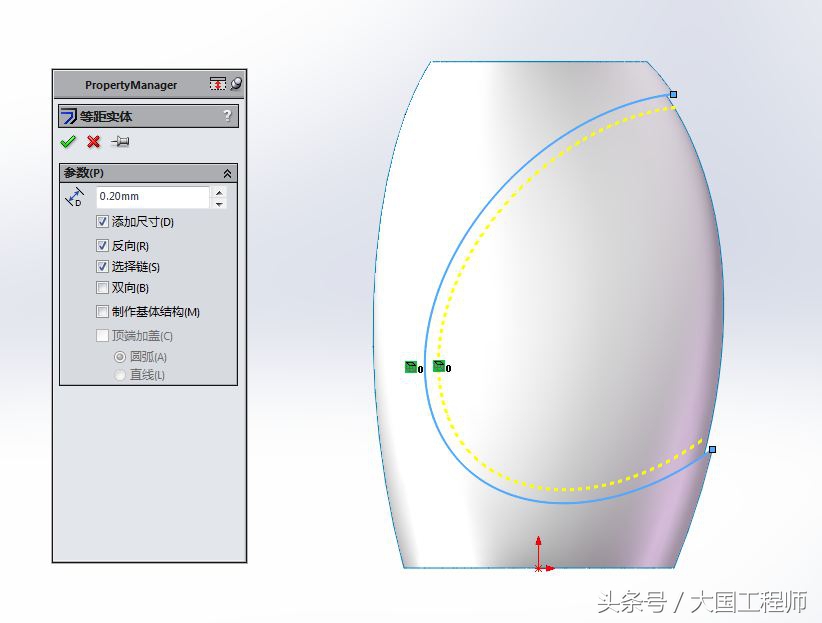Click inside the 0.20mm value field
This screenshot has width=822, height=623.
click(x=150, y=196)
